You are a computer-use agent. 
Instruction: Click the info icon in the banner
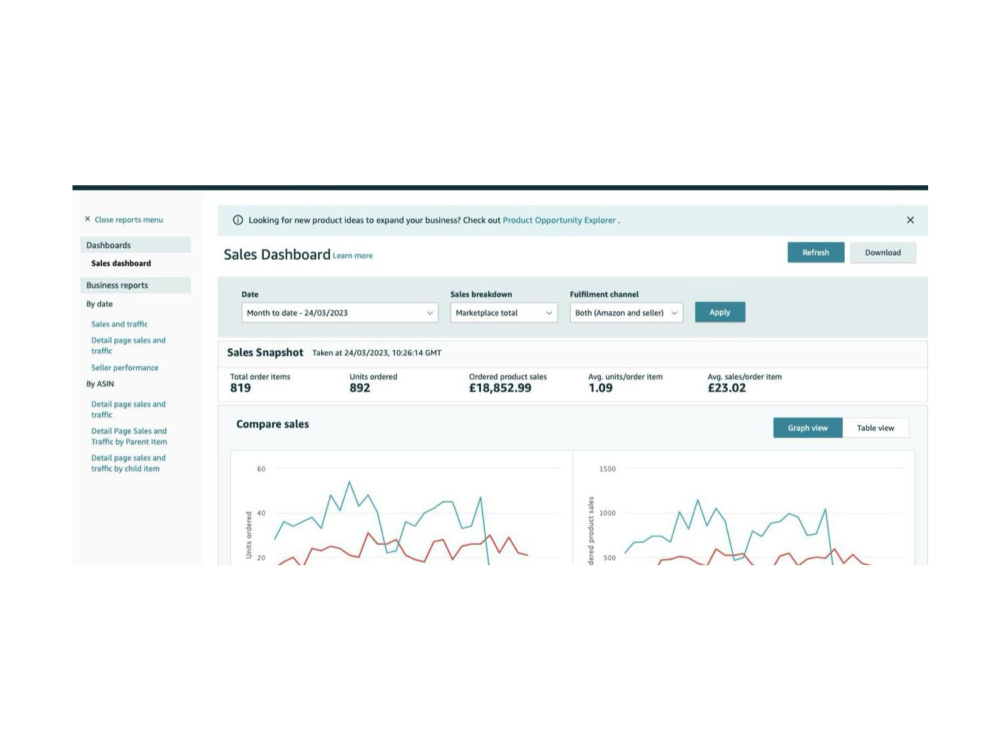[238, 220]
